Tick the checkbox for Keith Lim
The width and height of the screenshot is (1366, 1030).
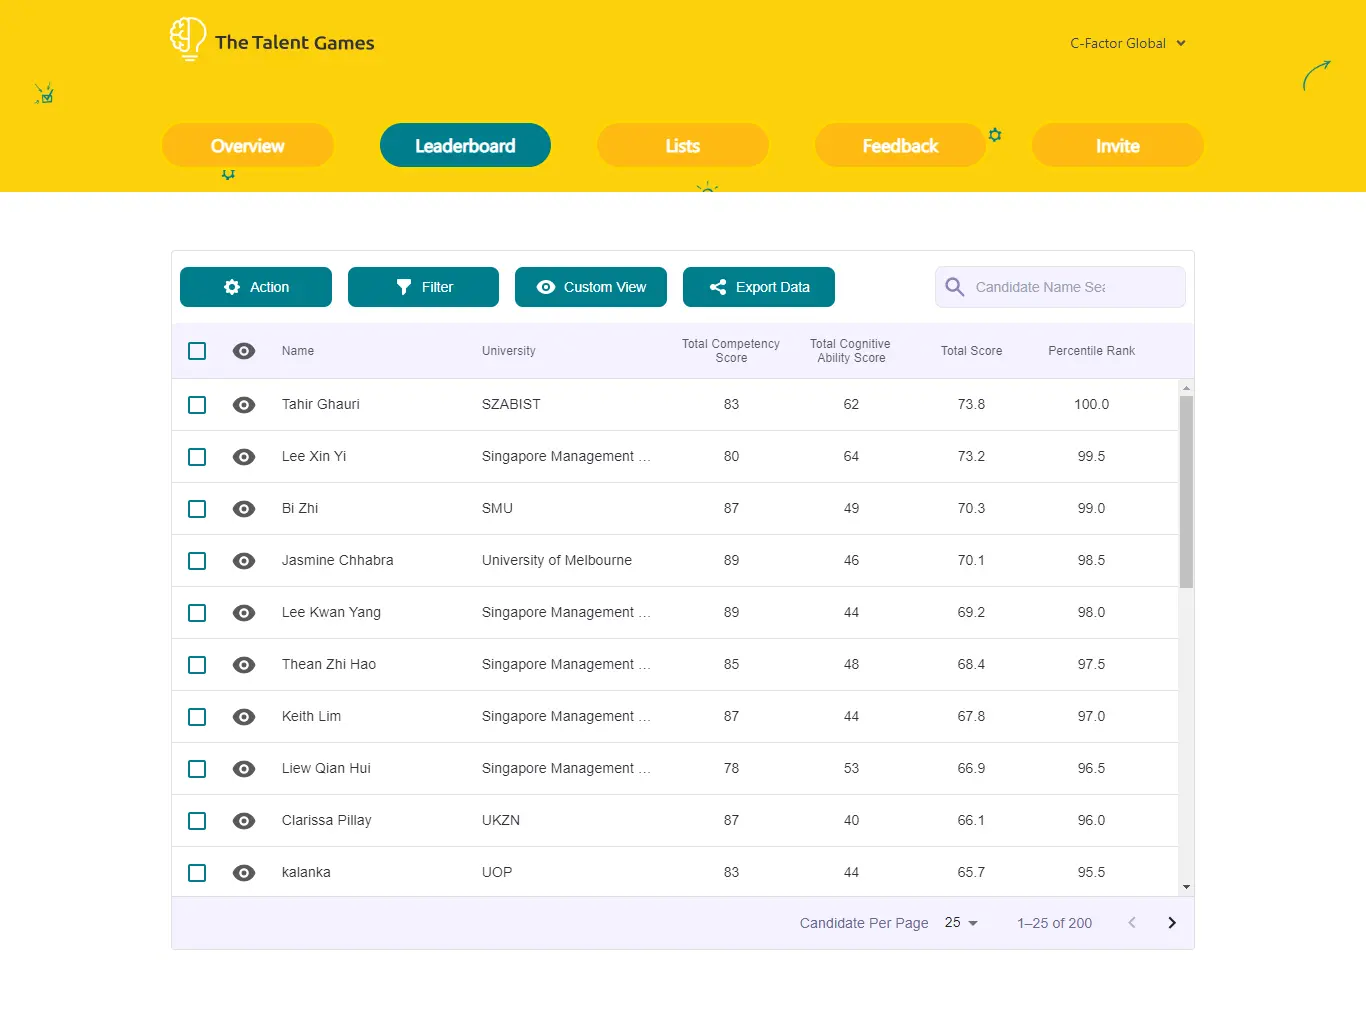coord(197,717)
